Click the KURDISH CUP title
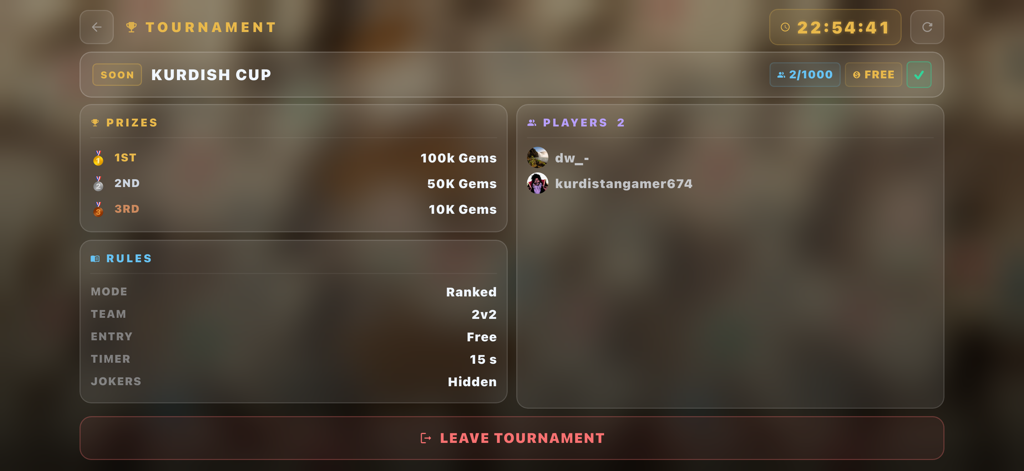1024x471 pixels. (x=211, y=74)
